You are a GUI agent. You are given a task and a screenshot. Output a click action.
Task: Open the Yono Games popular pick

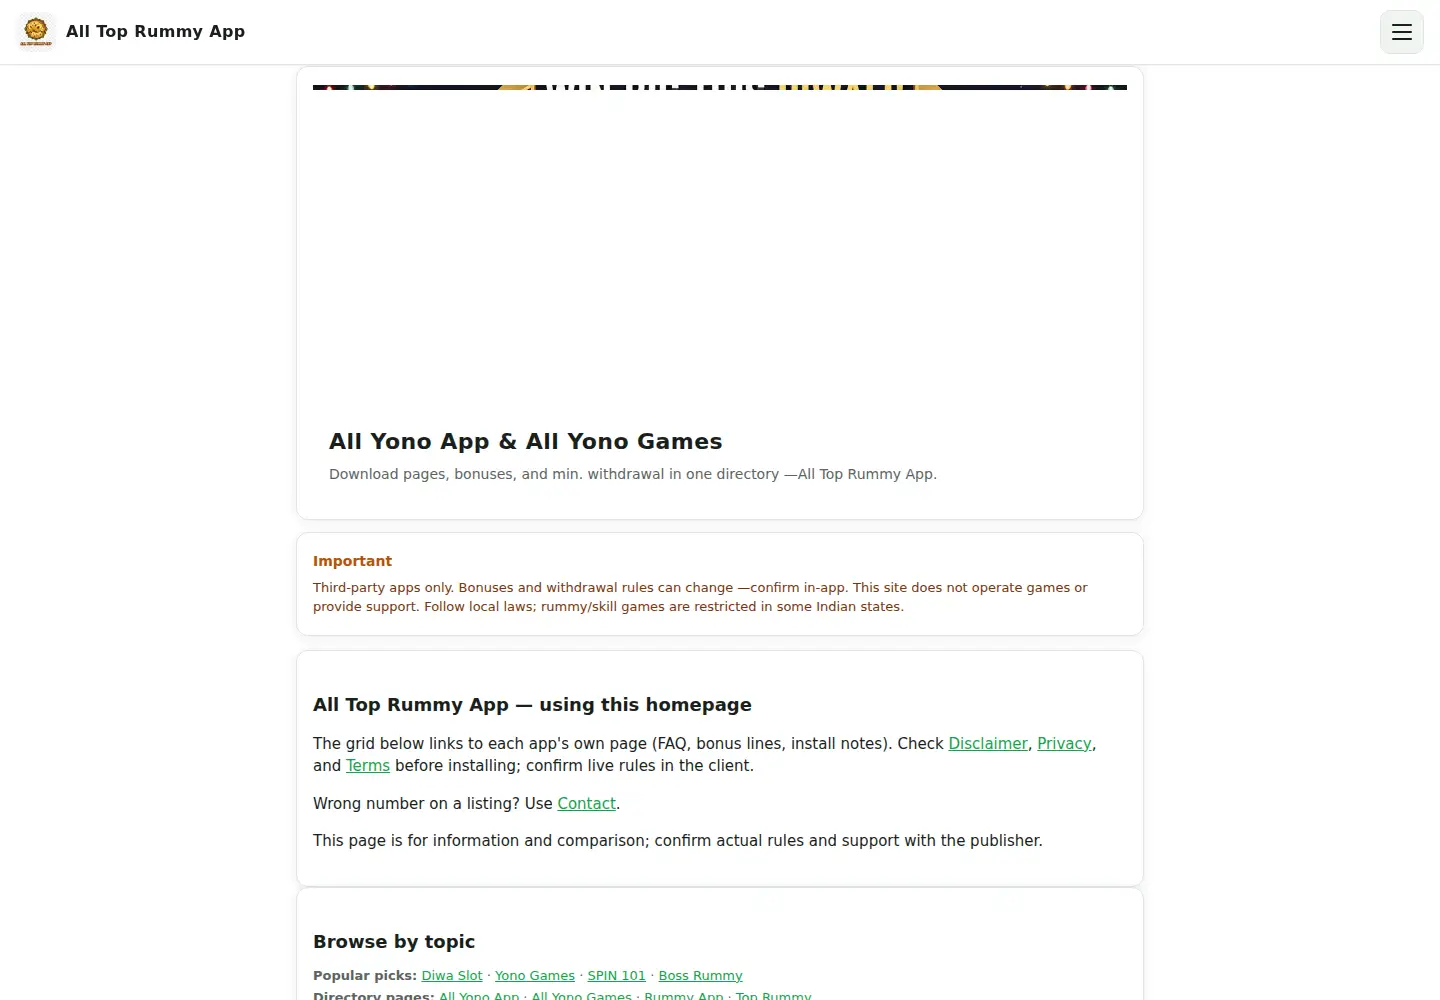[x=535, y=975]
